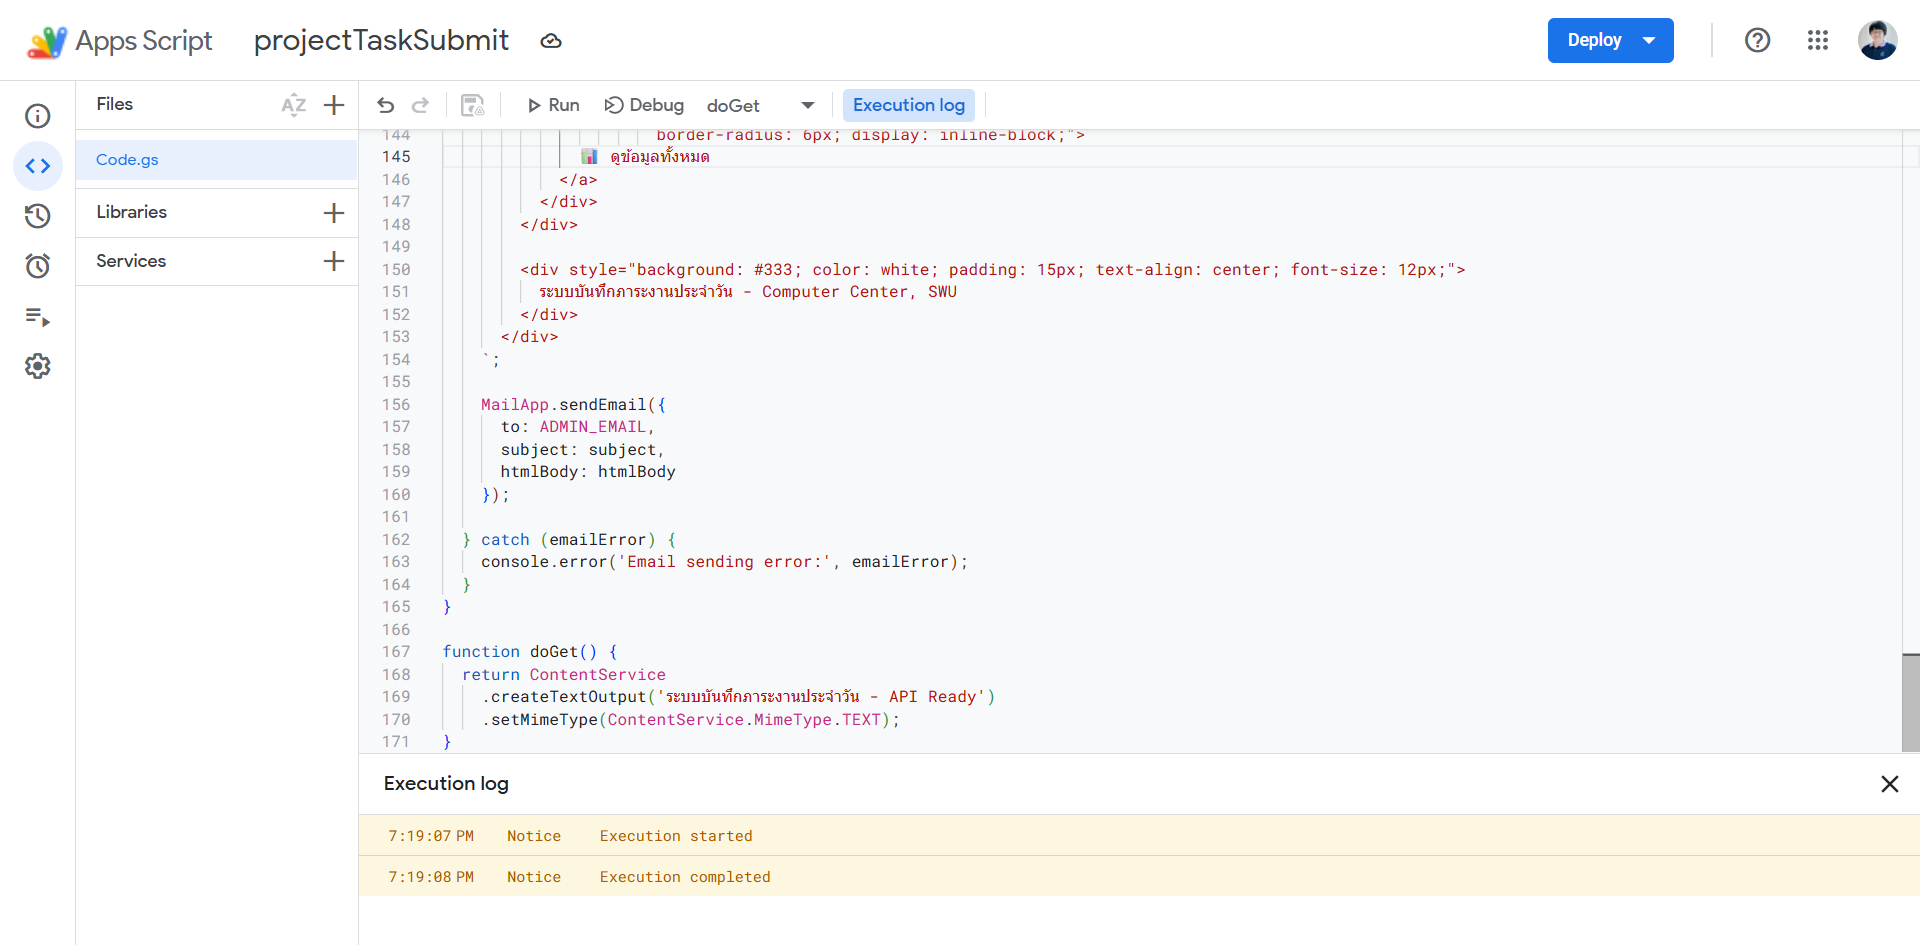Add a service with plus icon

[x=334, y=261]
